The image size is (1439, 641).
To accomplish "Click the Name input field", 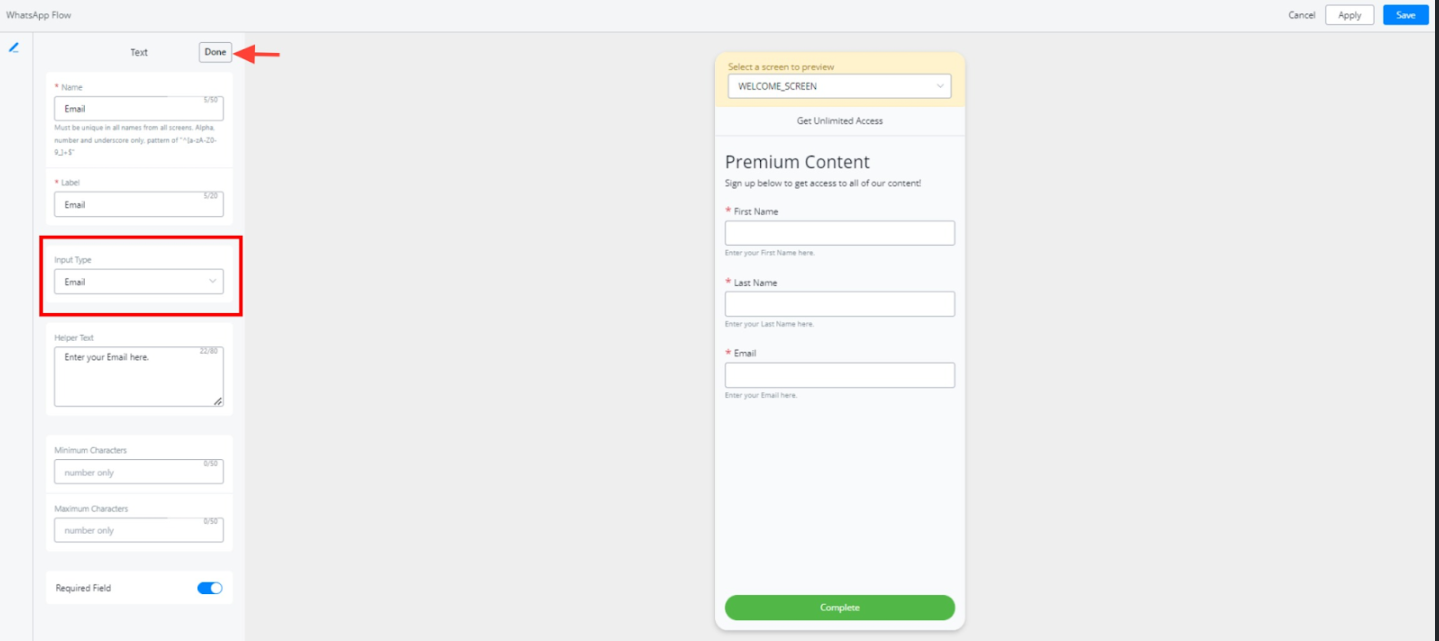I will (x=138, y=109).
